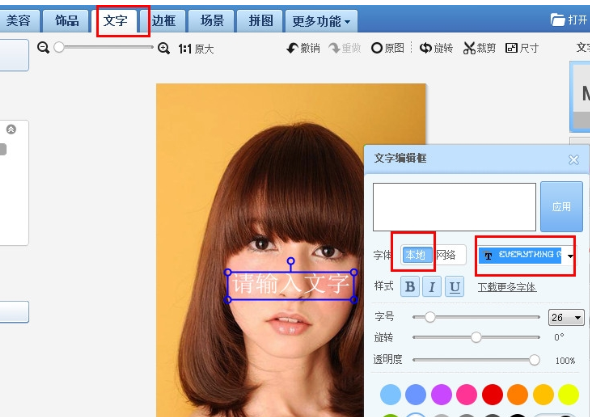Viewport: 590px width, 417px height.
Task: Click the 下载更多字体 link
Action: pyautogui.click(x=507, y=287)
